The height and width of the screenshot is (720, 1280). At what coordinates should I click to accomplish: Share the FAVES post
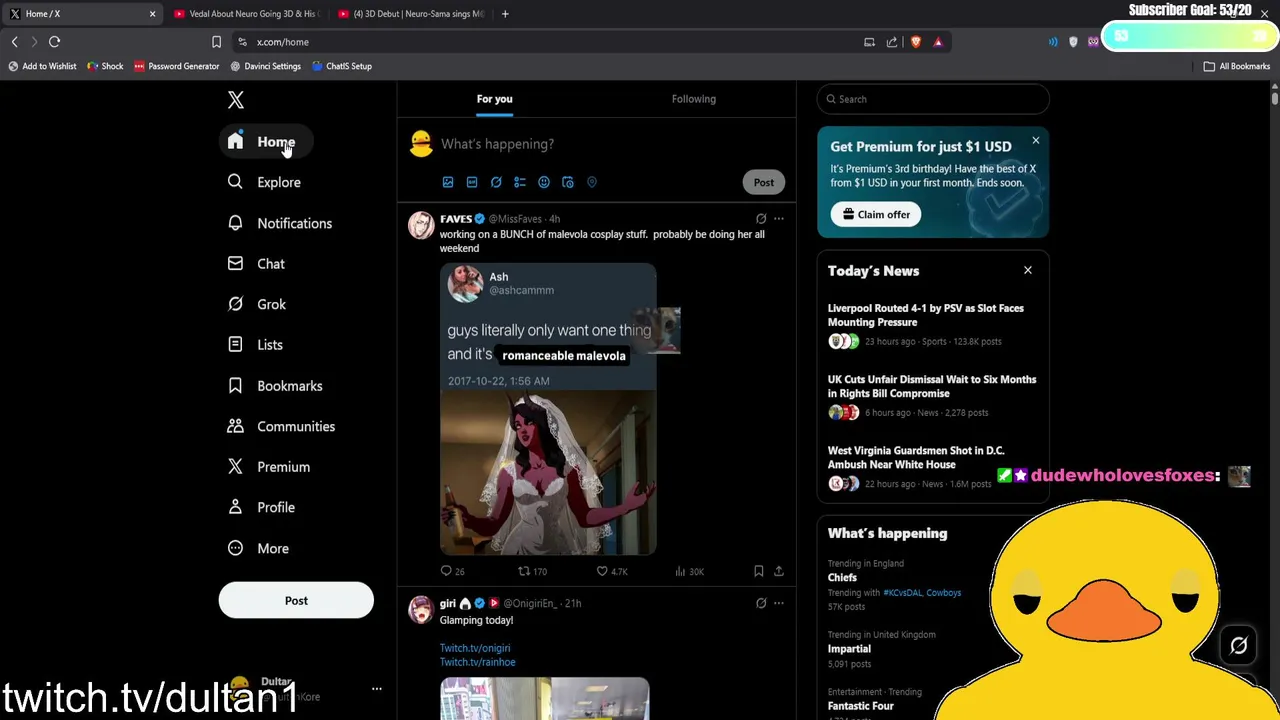779,571
